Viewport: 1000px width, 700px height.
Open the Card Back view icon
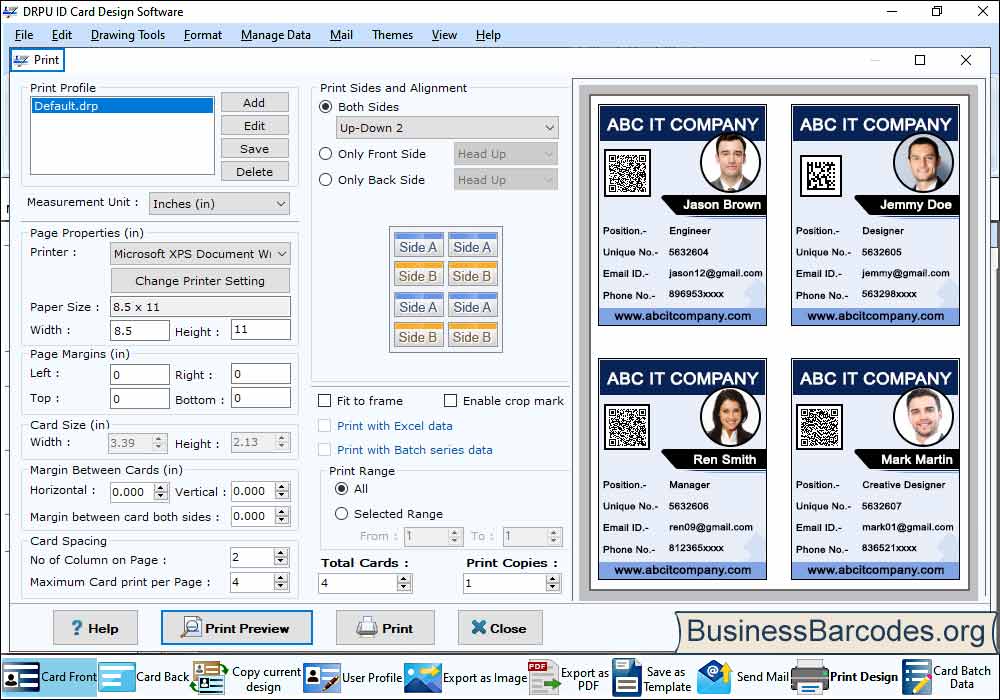pos(117,677)
